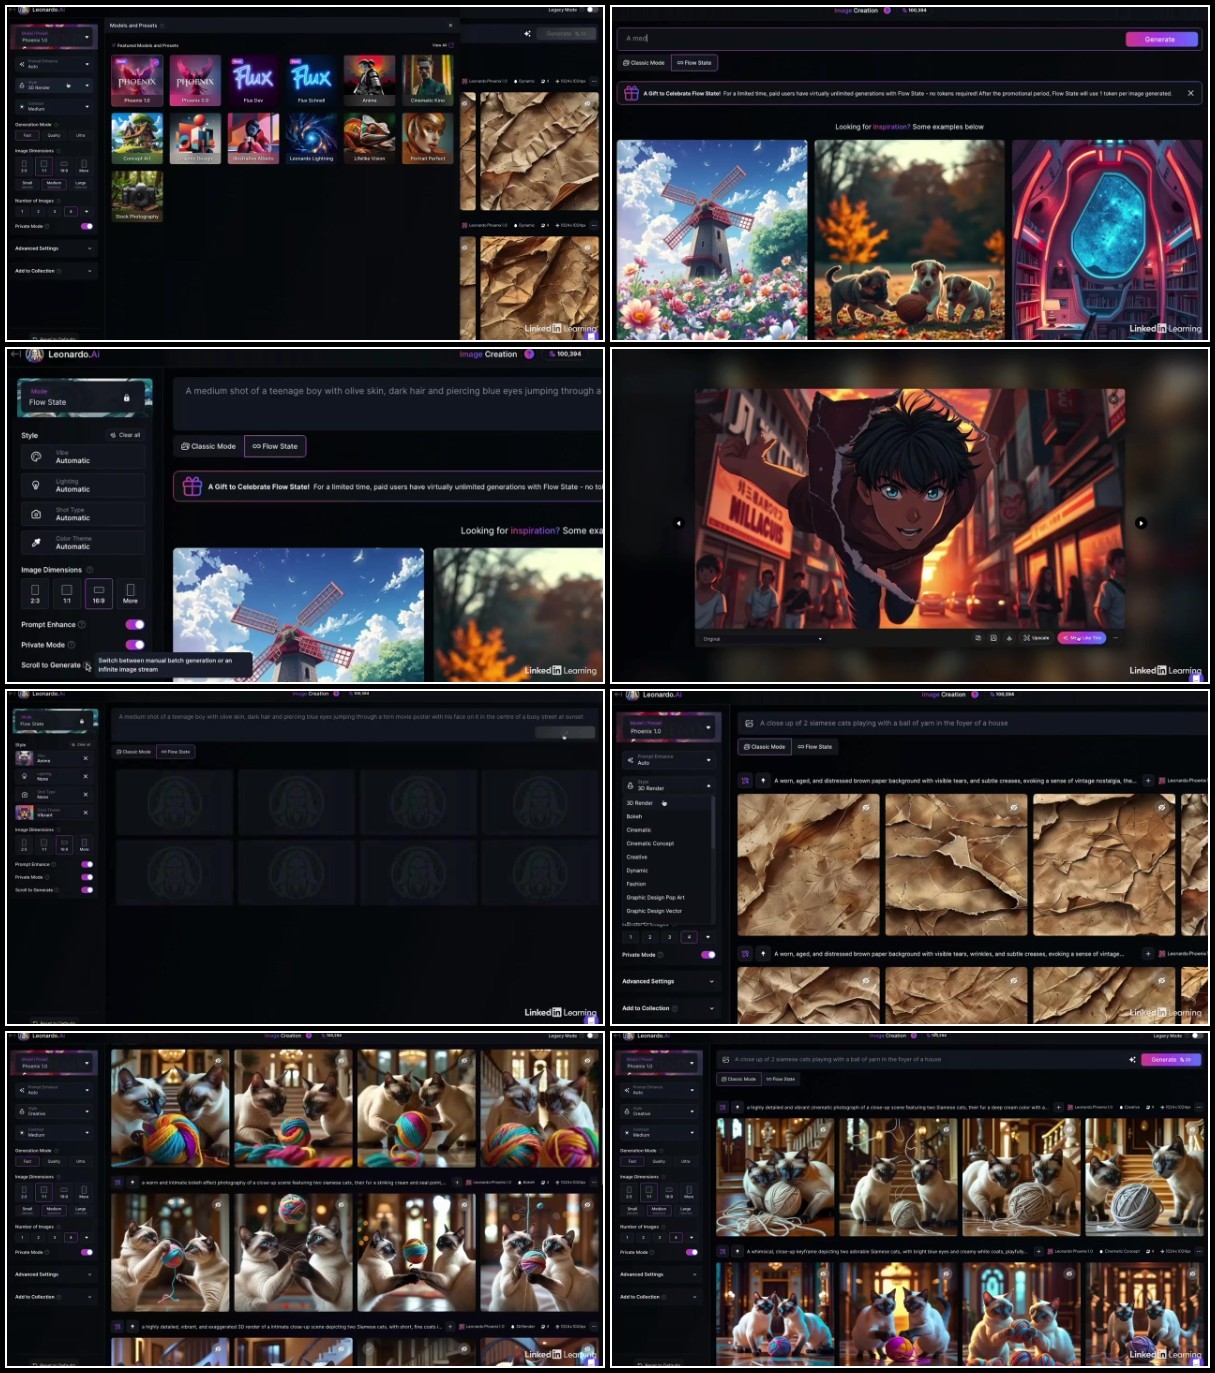The height and width of the screenshot is (1373, 1215).
Task: Click the lock icon in the Flow State mode card
Action: point(126,398)
